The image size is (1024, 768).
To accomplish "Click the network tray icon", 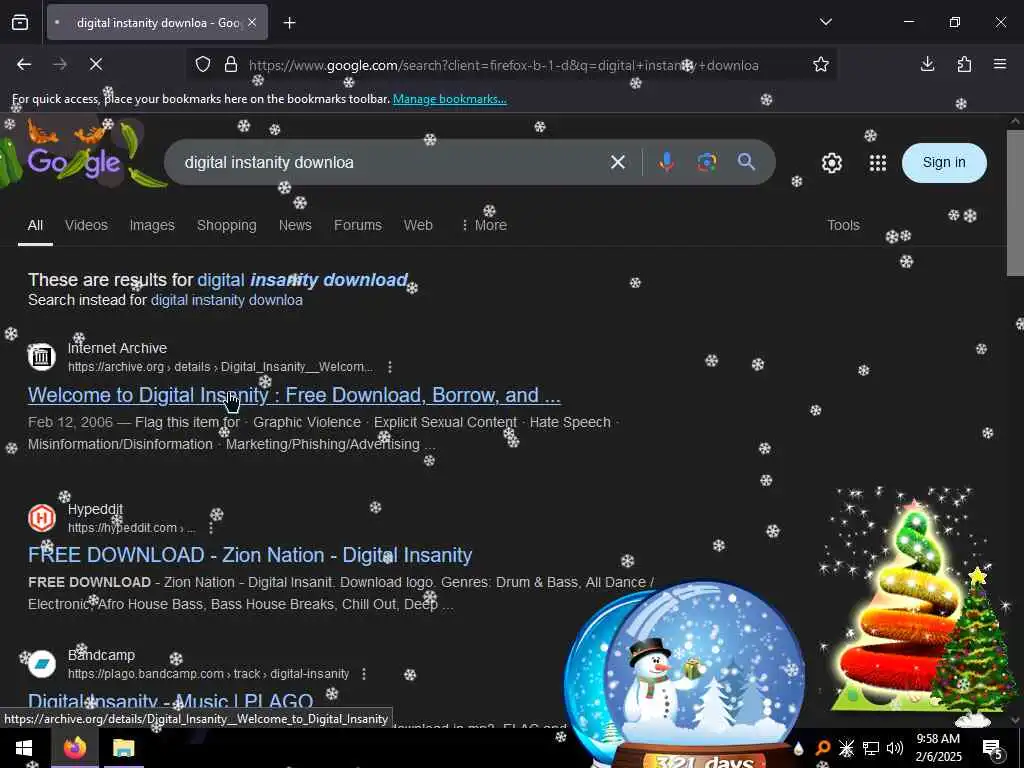I will [871, 748].
